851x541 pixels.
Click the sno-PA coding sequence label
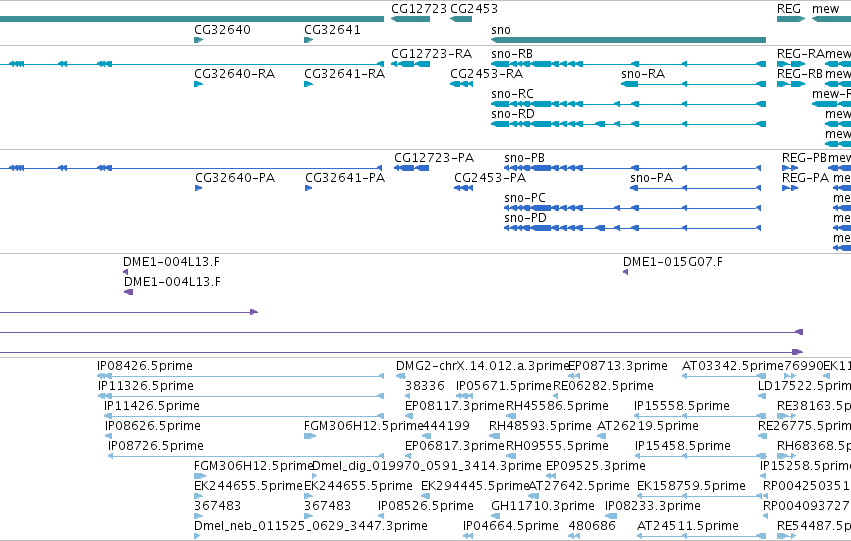[x=651, y=178]
